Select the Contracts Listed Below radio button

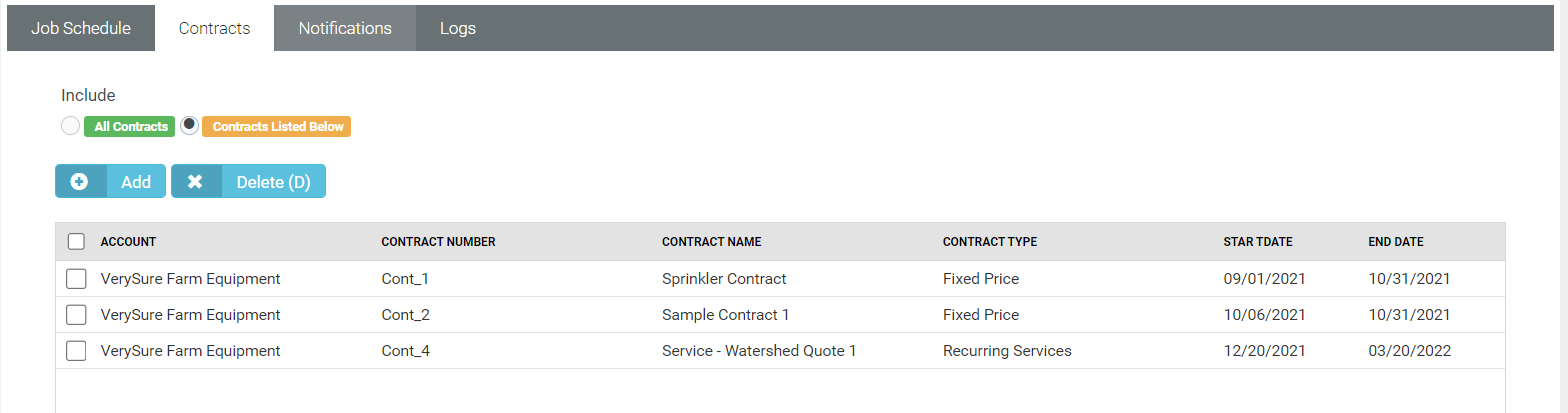[190, 126]
